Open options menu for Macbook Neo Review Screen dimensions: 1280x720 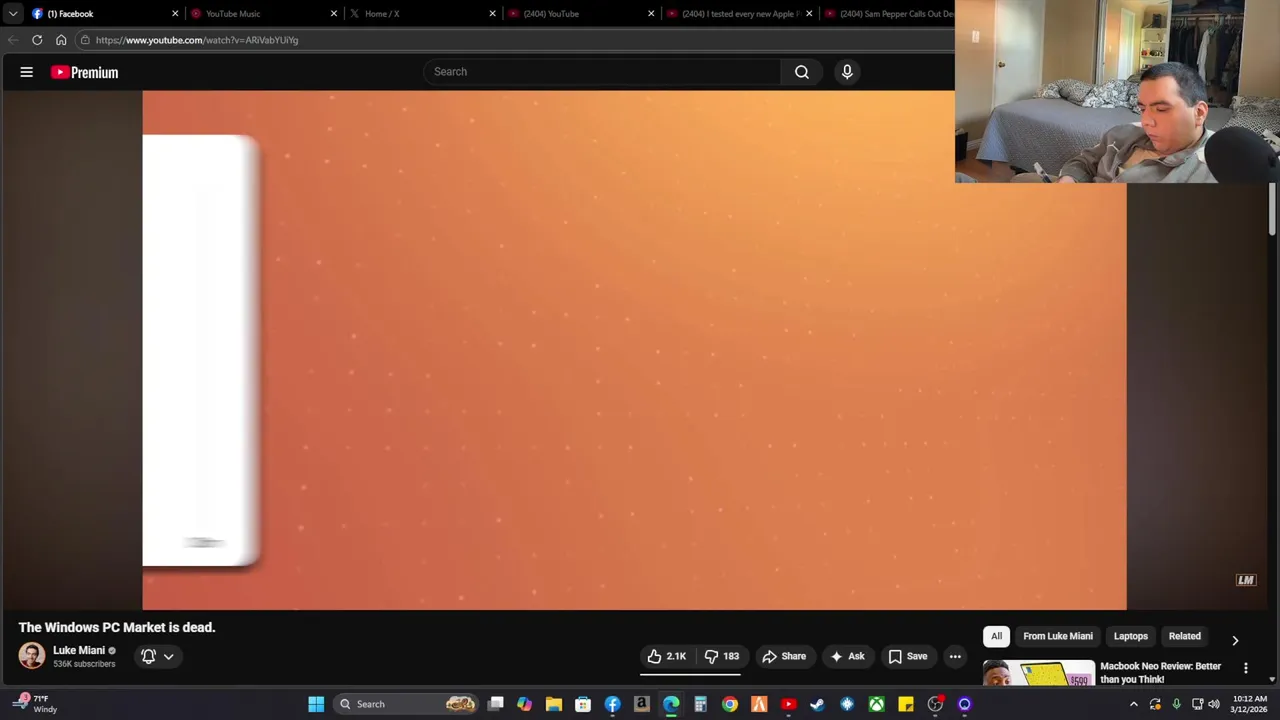(x=1246, y=668)
